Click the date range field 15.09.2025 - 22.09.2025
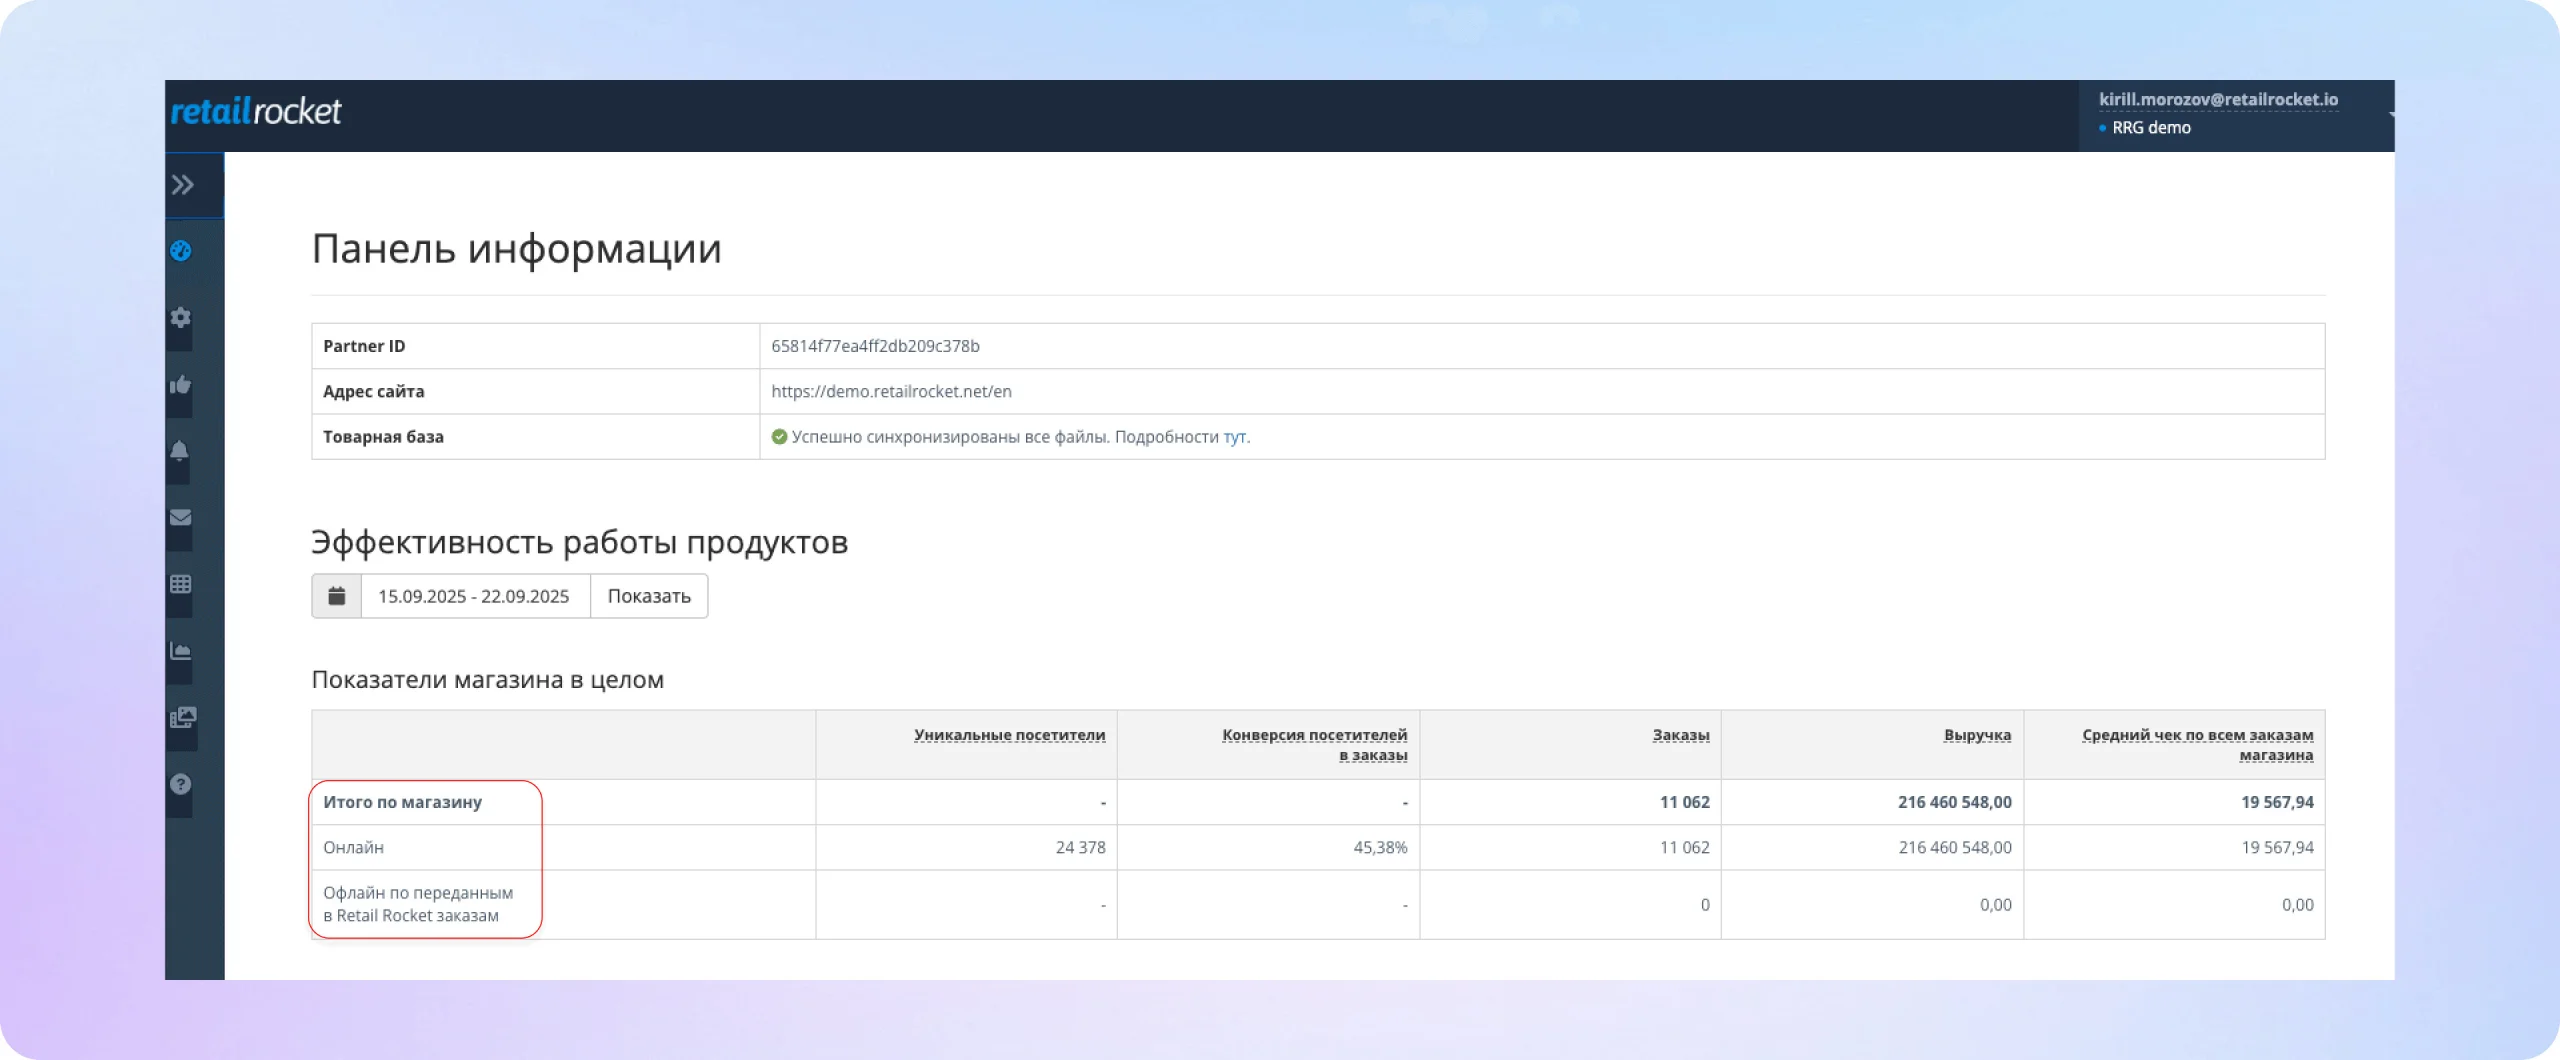Viewport: 2560px width, 1060px height. click(474, 596)
